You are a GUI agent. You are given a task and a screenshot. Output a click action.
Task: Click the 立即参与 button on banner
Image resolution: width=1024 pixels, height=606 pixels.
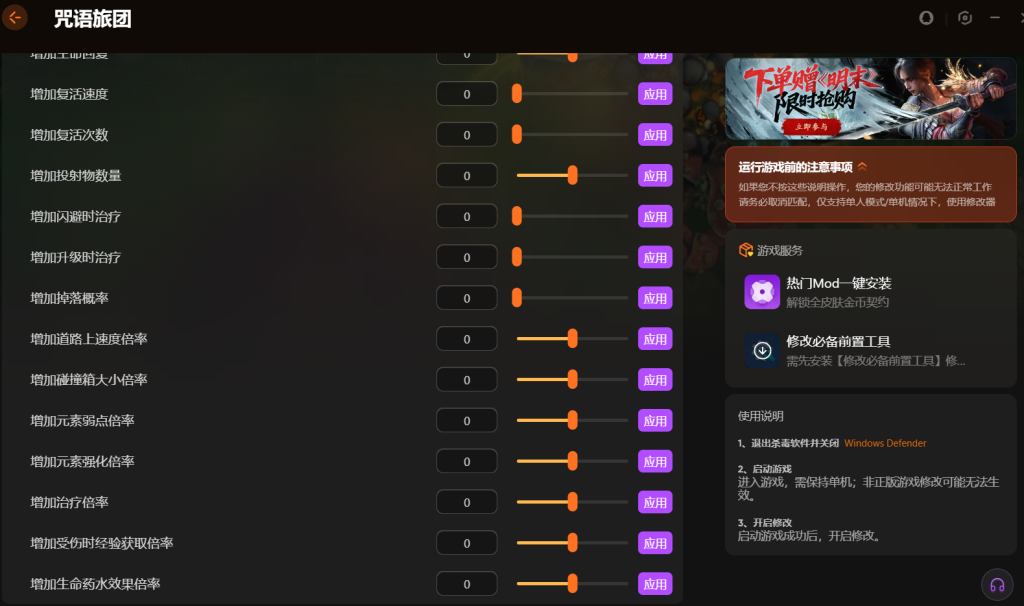coord(811,127)
